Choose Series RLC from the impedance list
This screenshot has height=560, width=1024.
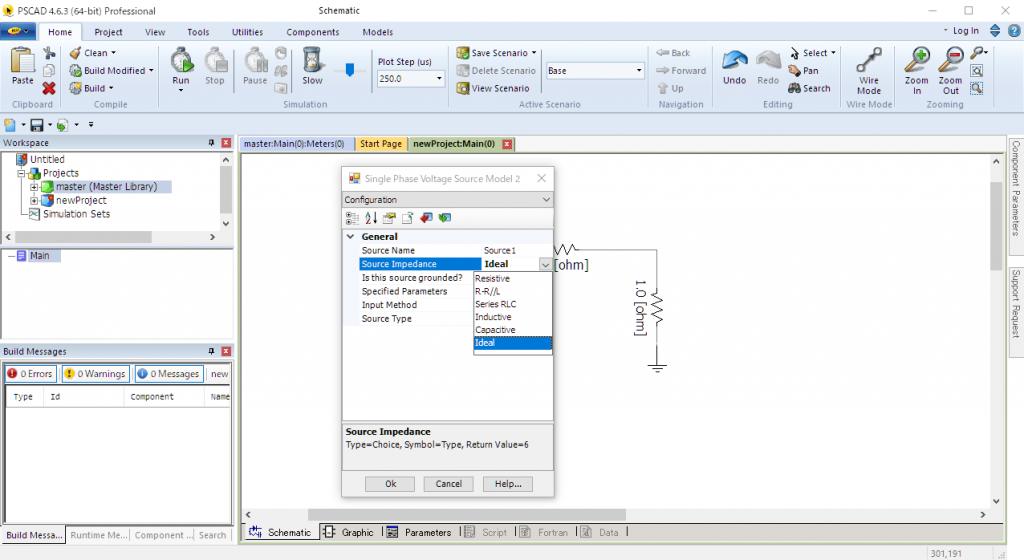pos(496,304)
